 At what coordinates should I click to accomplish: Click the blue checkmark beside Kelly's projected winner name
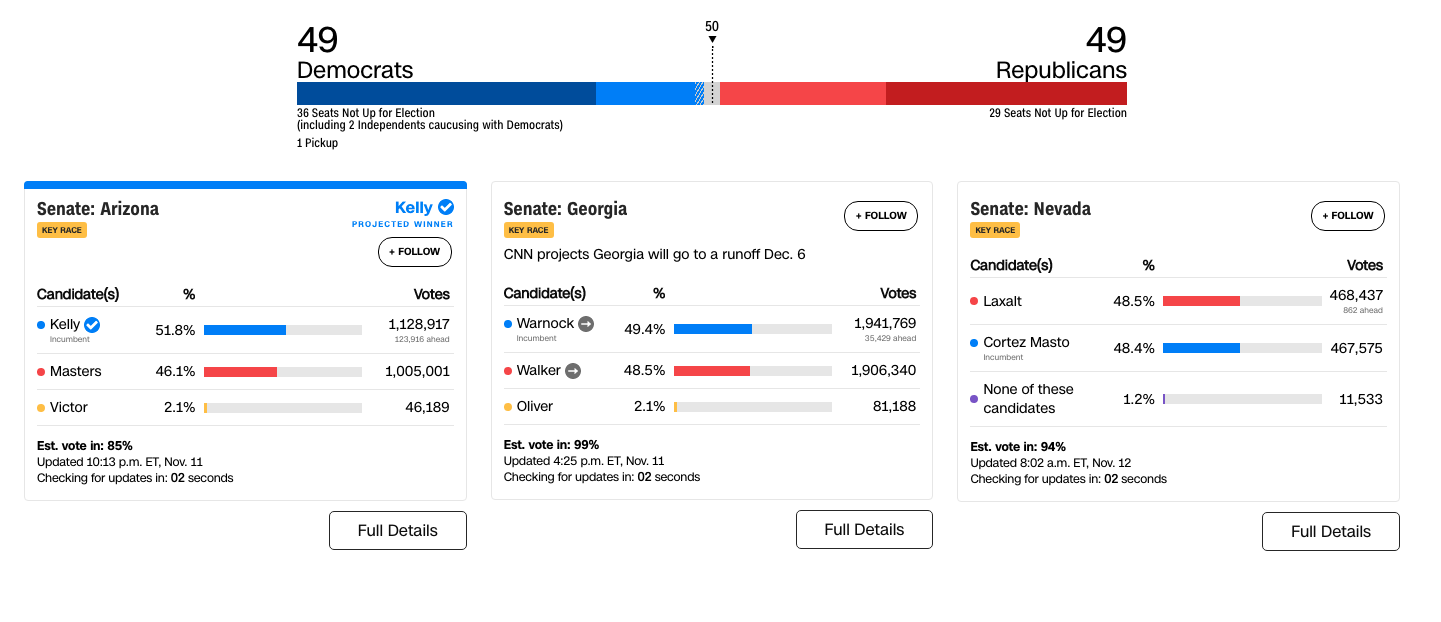446,207
